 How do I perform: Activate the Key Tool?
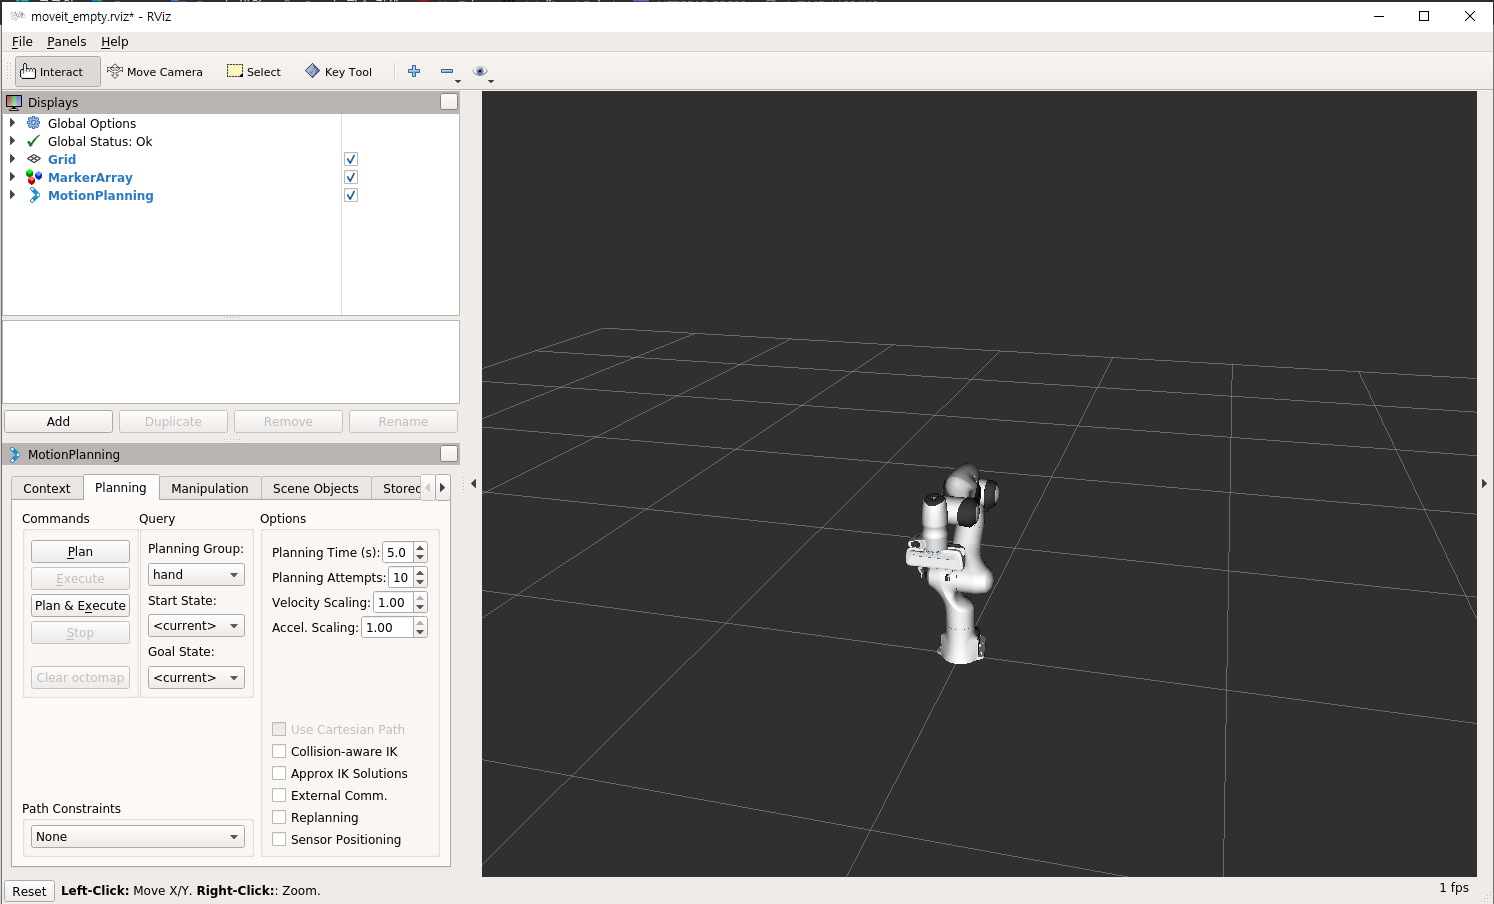[339, 72]
